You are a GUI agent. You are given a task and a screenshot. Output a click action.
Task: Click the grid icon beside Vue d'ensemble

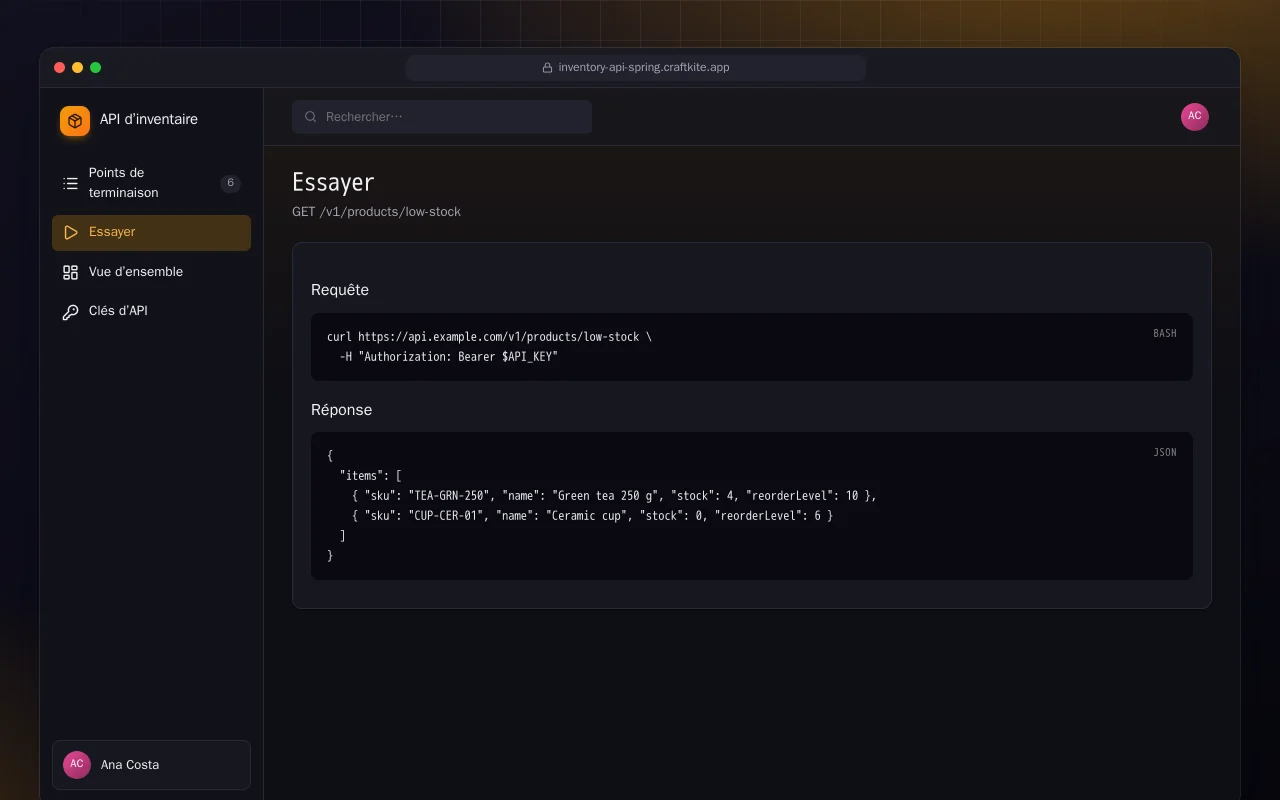click(x=70, y=272)
